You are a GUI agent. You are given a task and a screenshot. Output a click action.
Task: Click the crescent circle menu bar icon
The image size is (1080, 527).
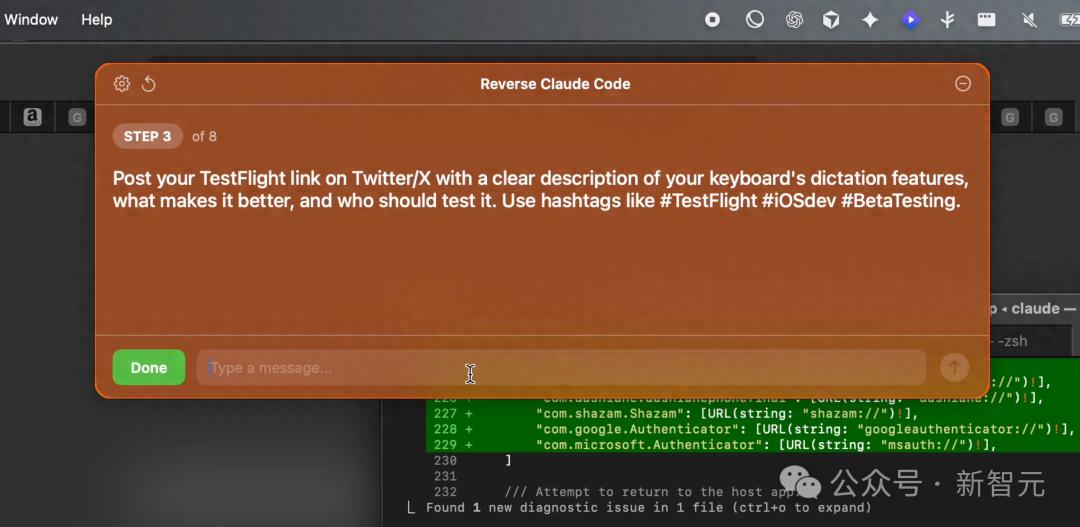[754, 20]
